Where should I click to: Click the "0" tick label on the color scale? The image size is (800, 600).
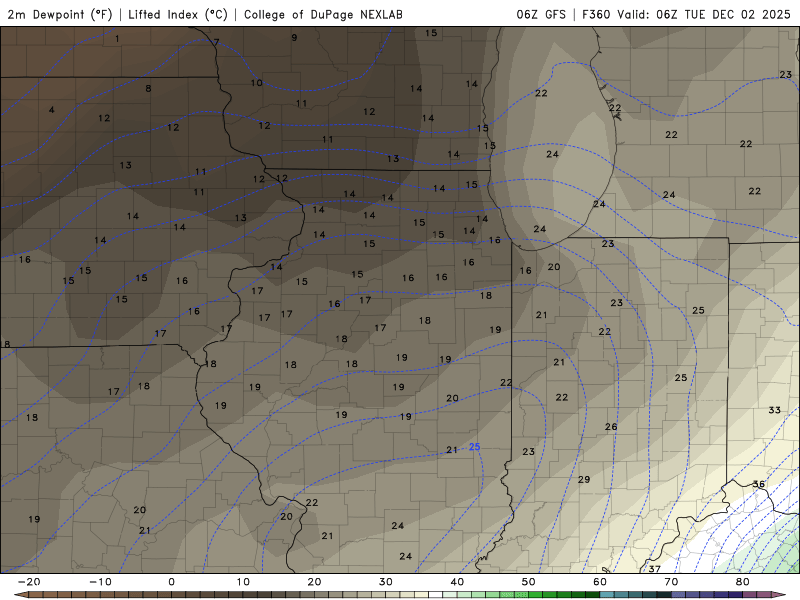point(171,582)
